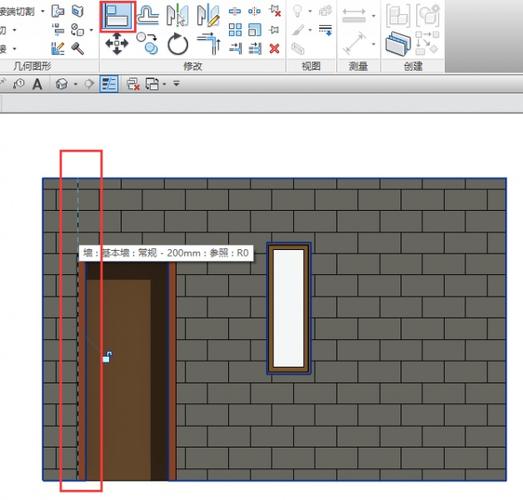
Task: Click the Join/Unjoin Roof icon
Action: (58, 11)
